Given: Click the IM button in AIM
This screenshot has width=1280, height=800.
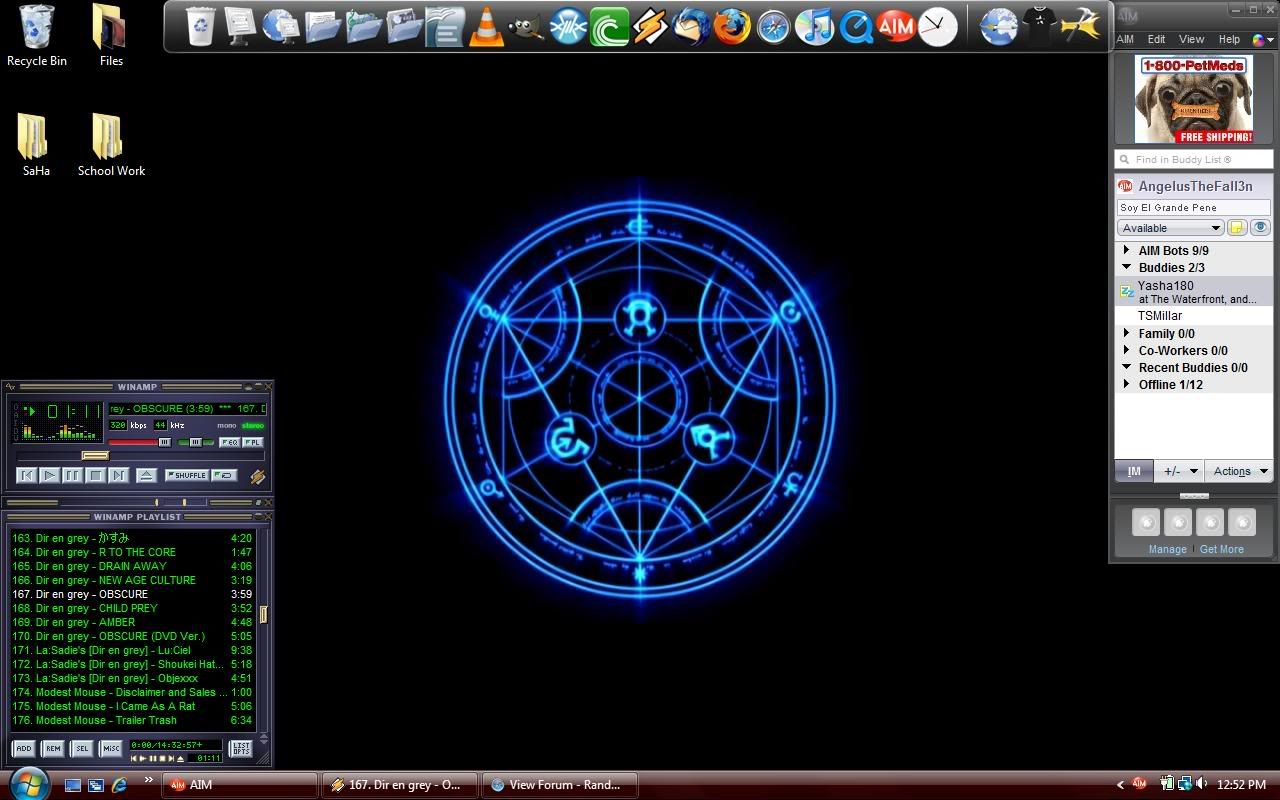Looking at the screenshot, I should pos(1134,471).
